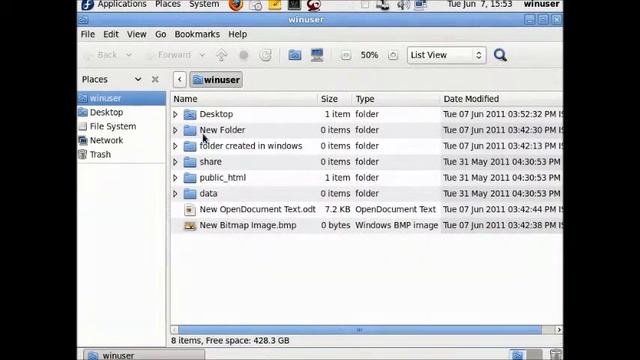Click the public_html folder icon
Screen dimensions: 640x360
[190, 178]
